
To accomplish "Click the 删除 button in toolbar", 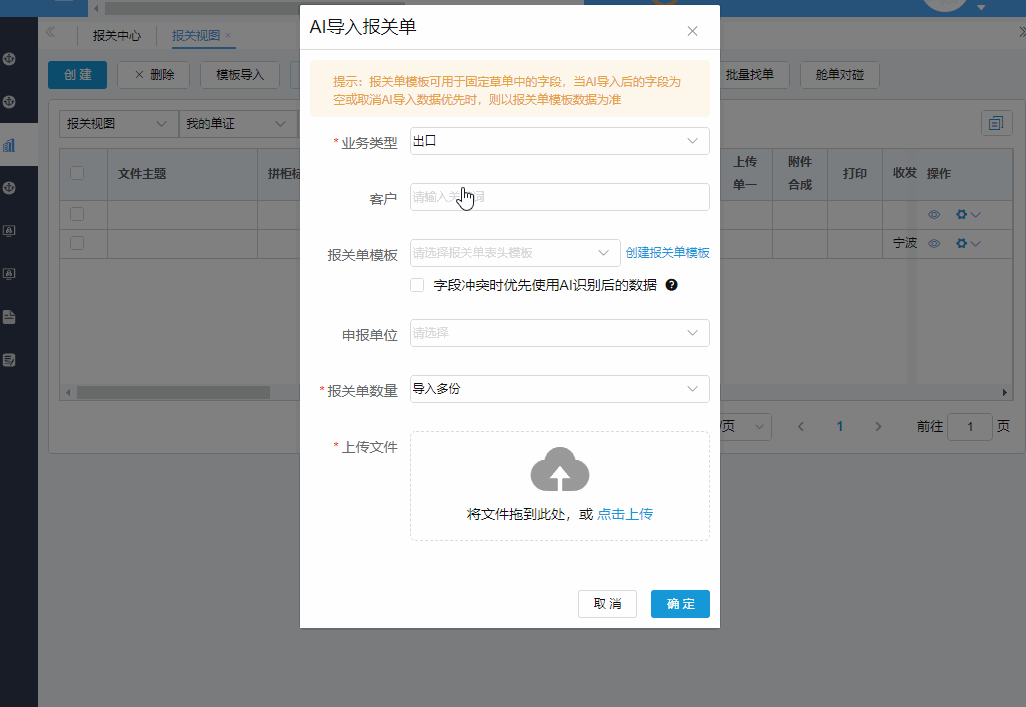I will click(x=154, y=75).
